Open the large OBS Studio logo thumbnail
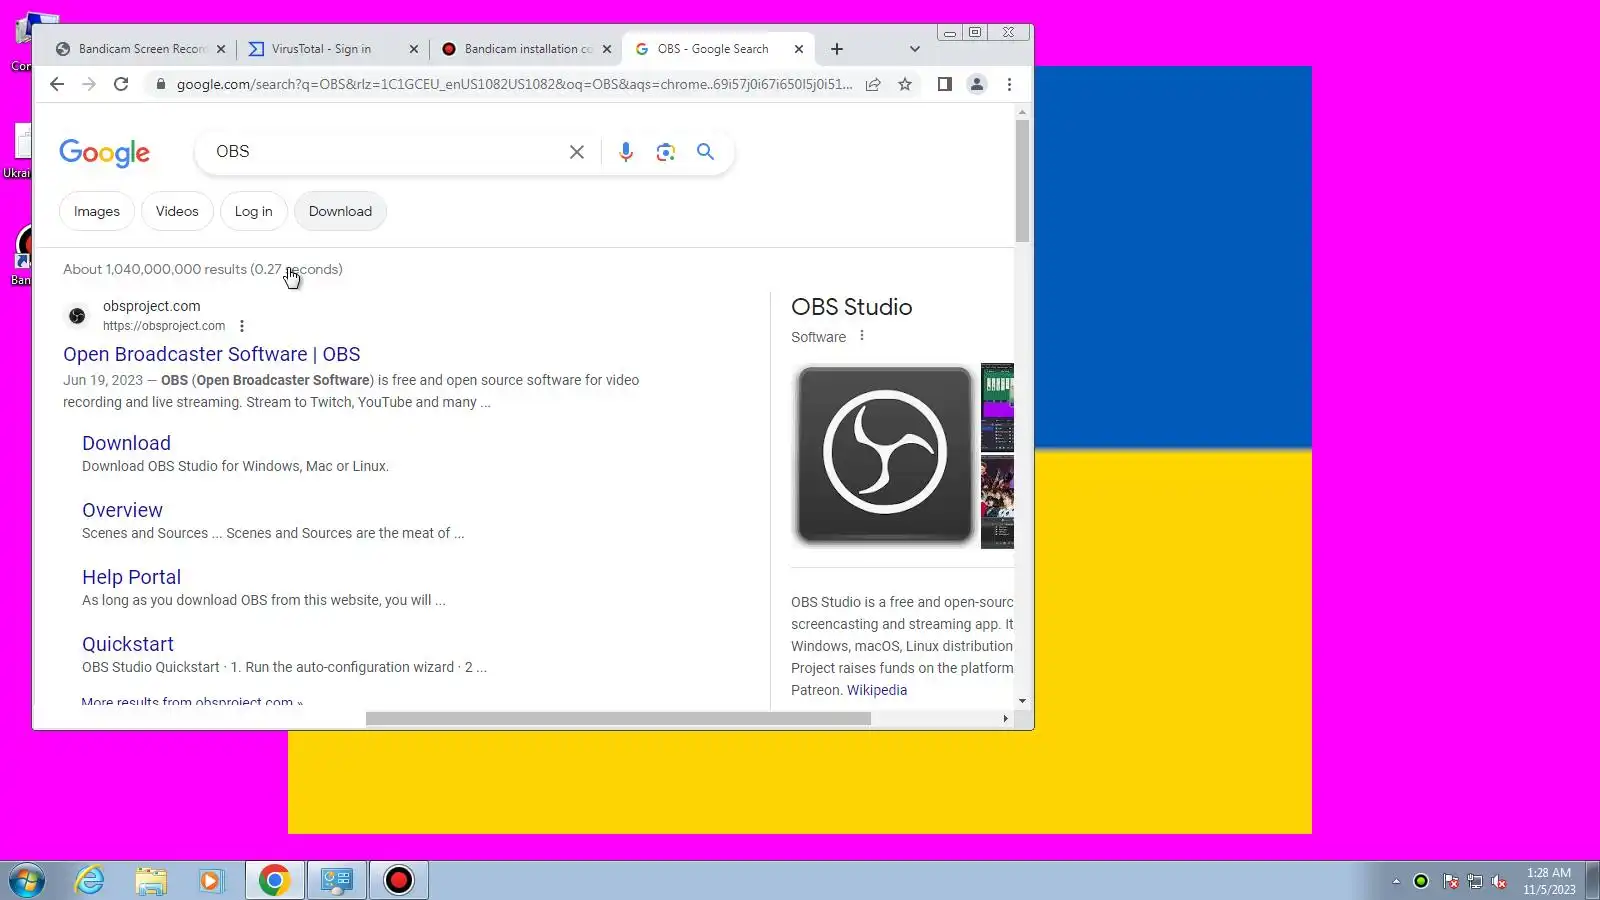Screen dimensions: 1600x900 point(884,455)
